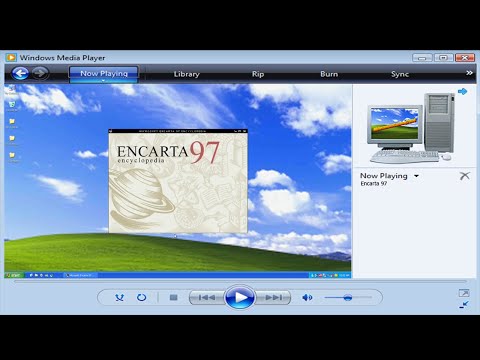Image resolution: width=480 pixels, height=360 pixels.
Task: Switch to full screen view
Action: [464, 293]
